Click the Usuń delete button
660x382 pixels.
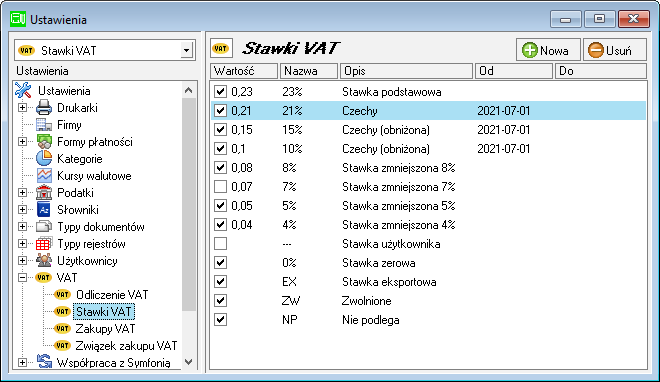click(615, 50)
